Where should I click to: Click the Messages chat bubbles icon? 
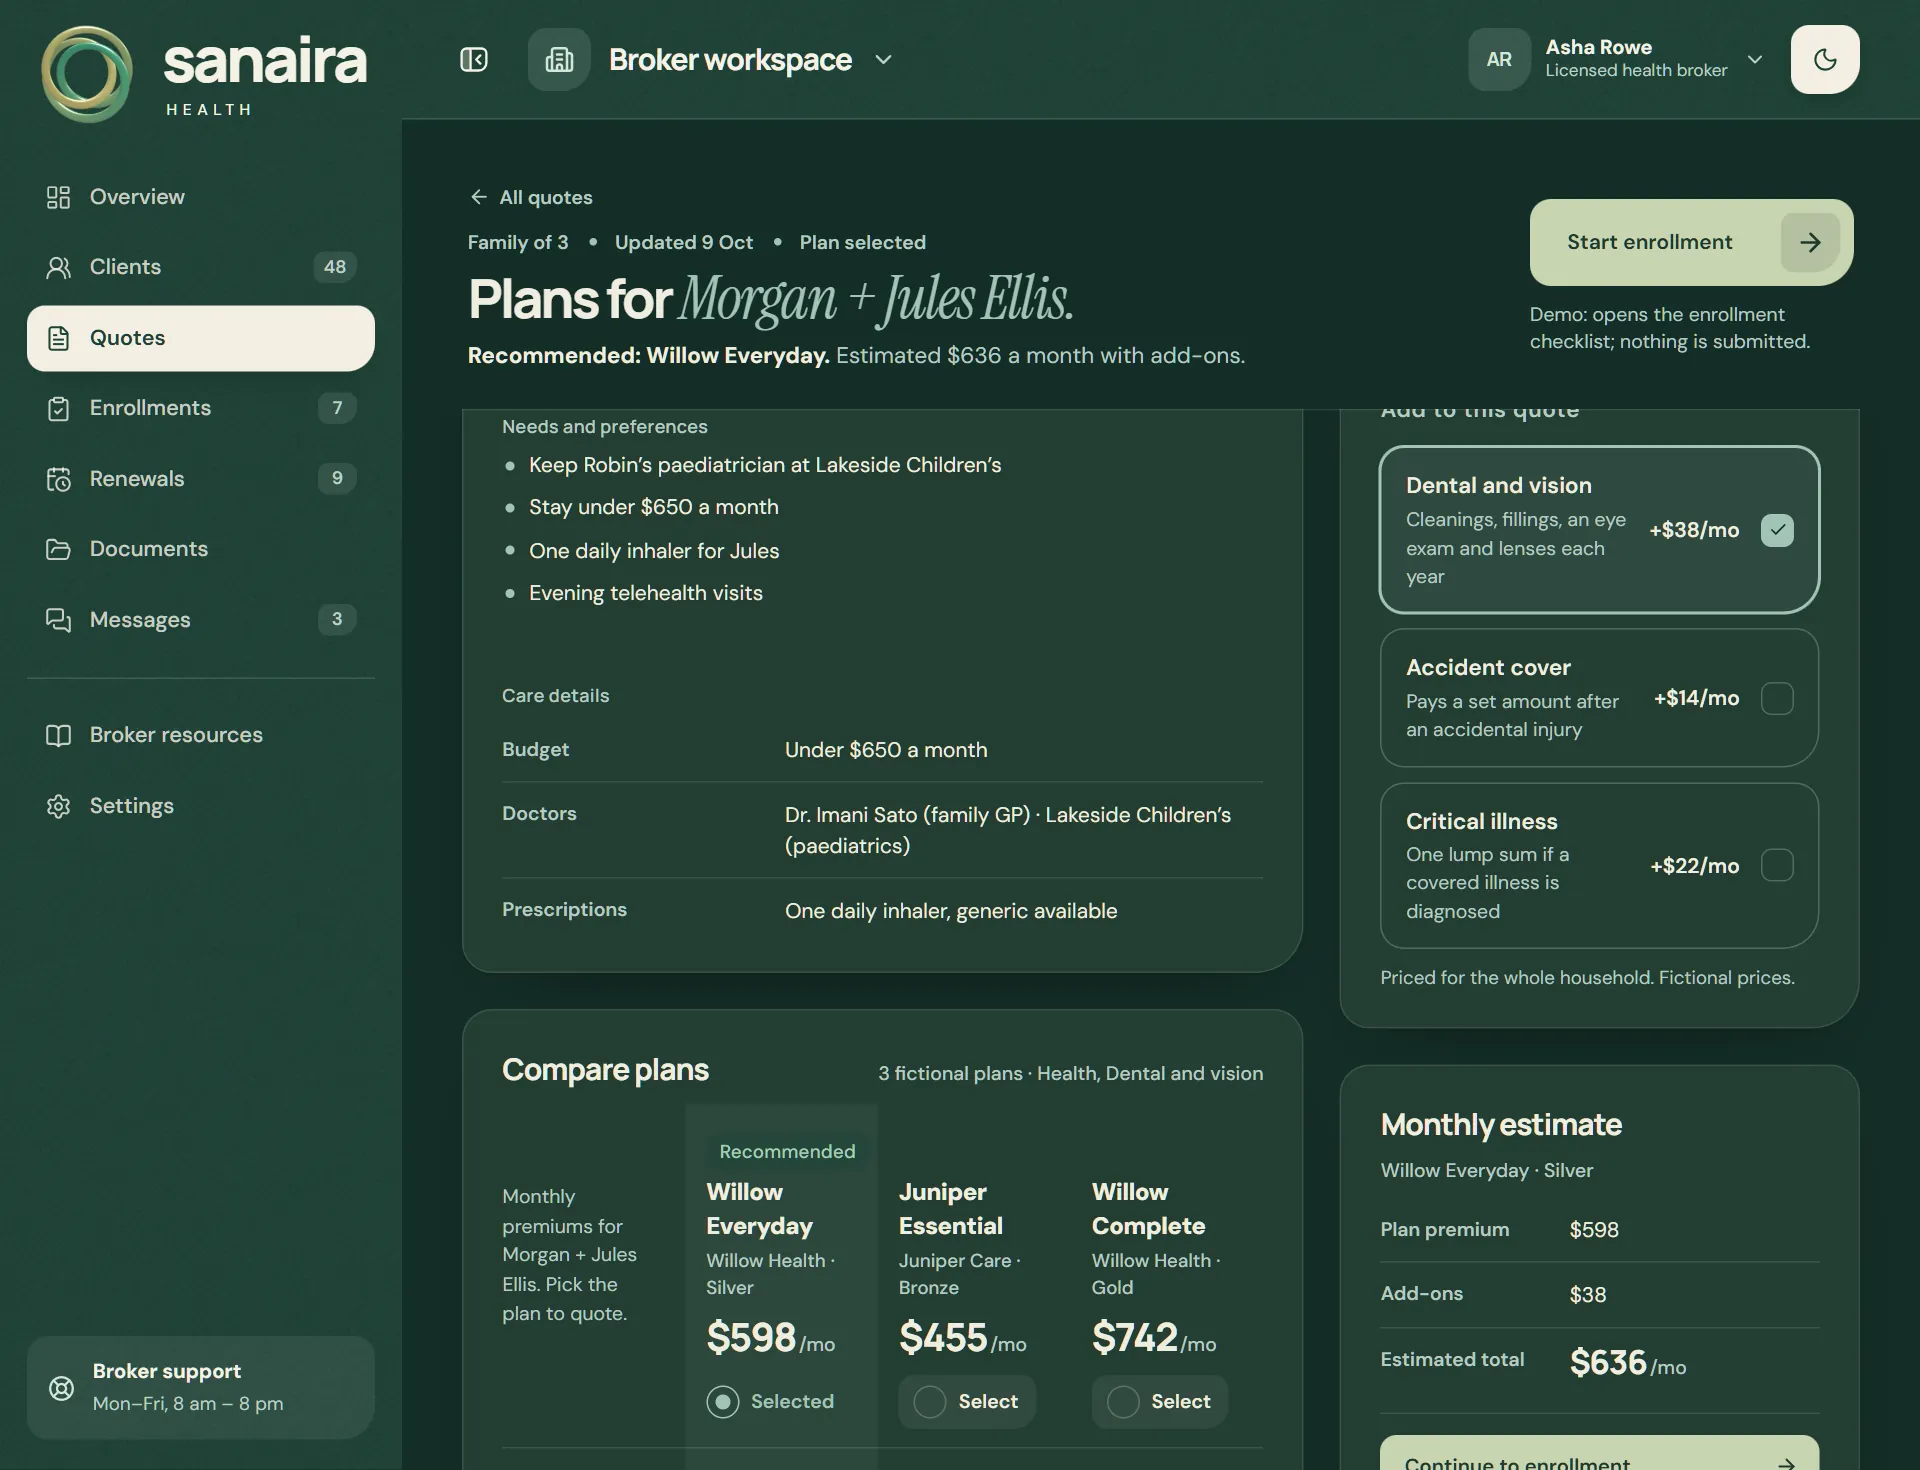[58, 620]
